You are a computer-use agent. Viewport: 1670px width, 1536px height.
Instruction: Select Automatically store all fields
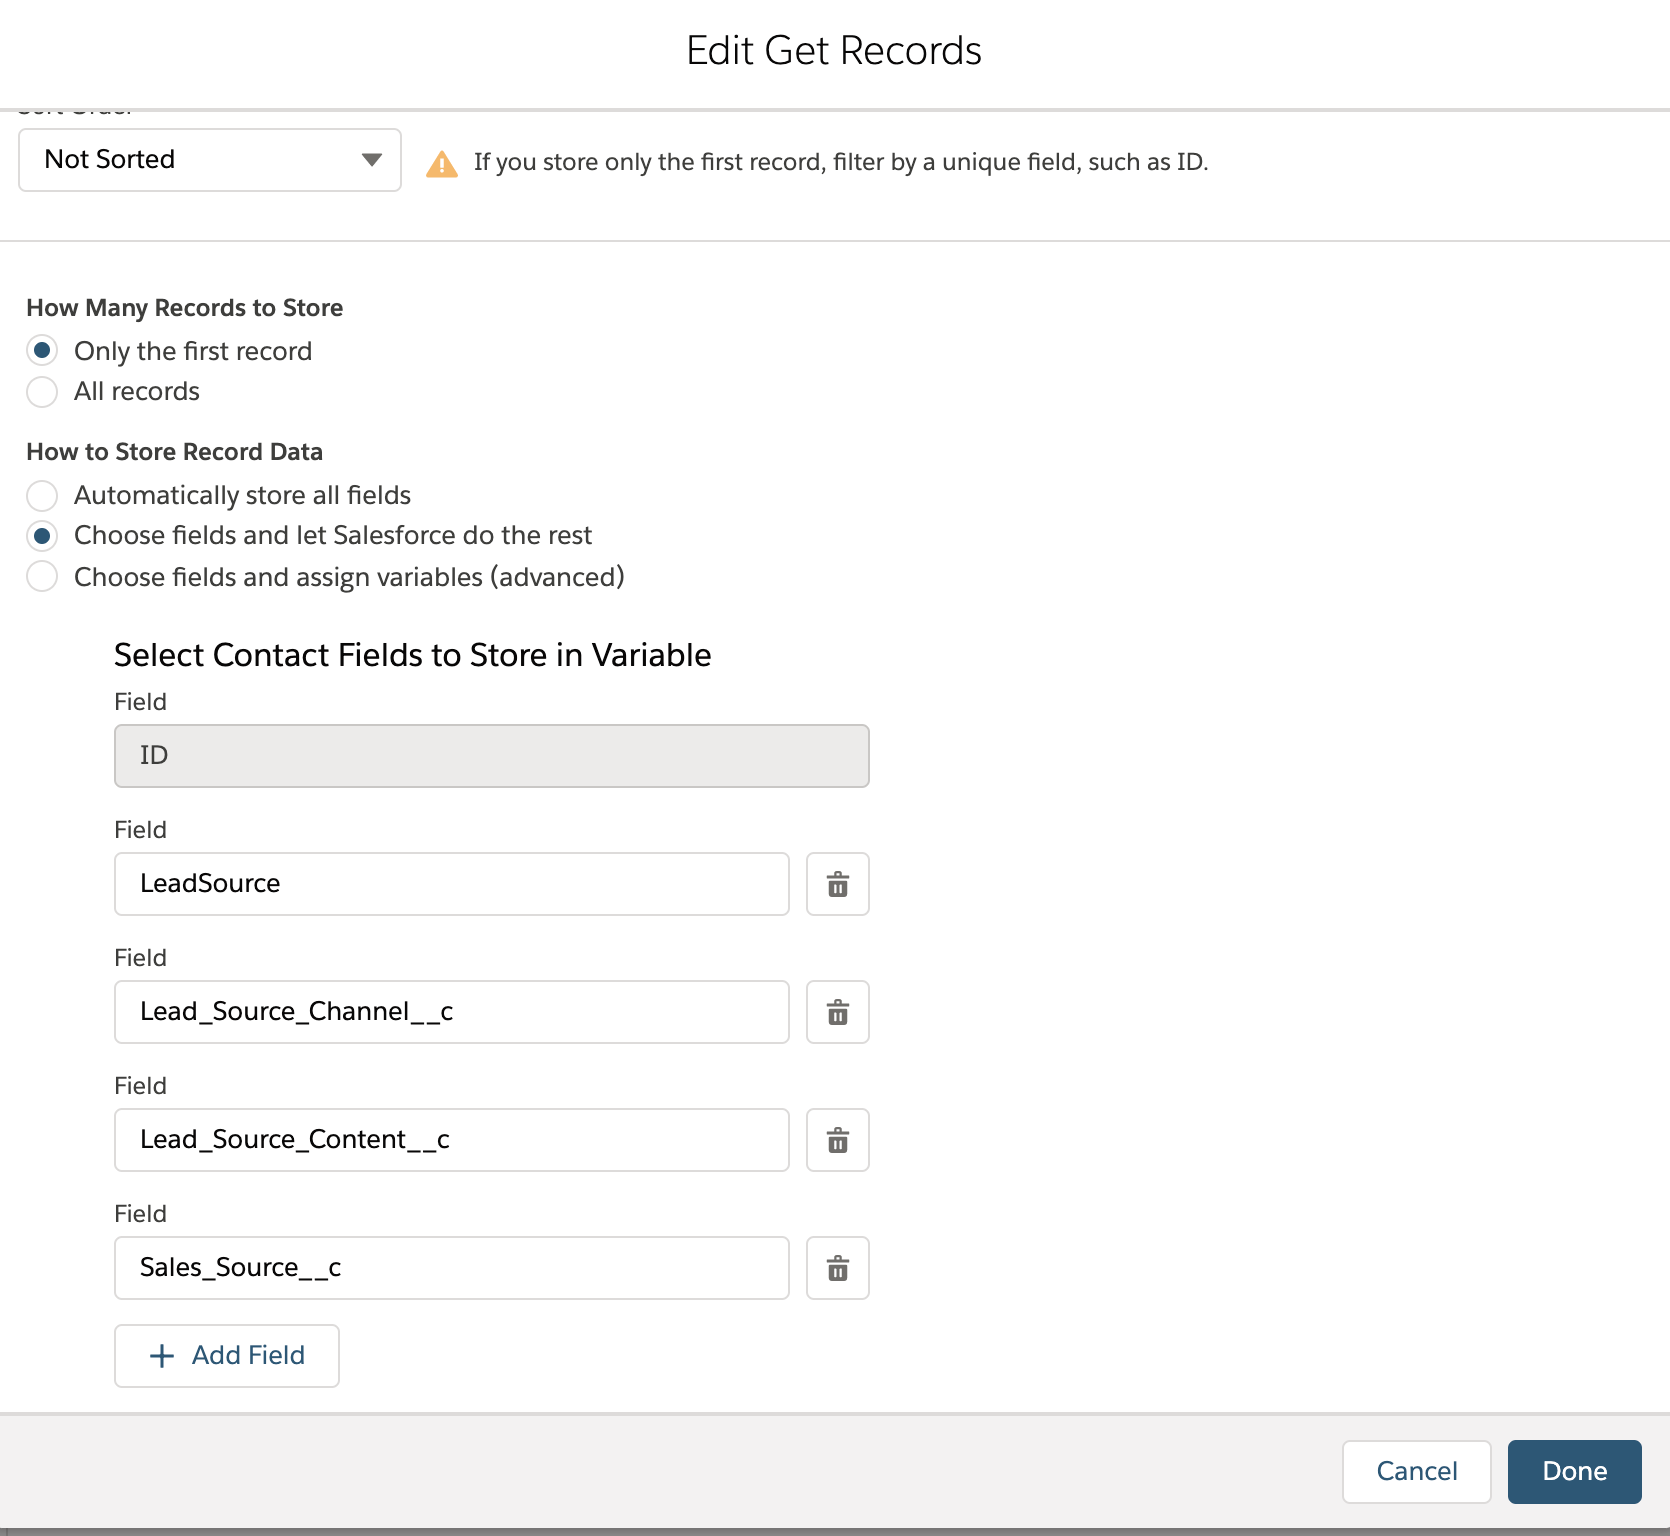click(x=42, y=496)
